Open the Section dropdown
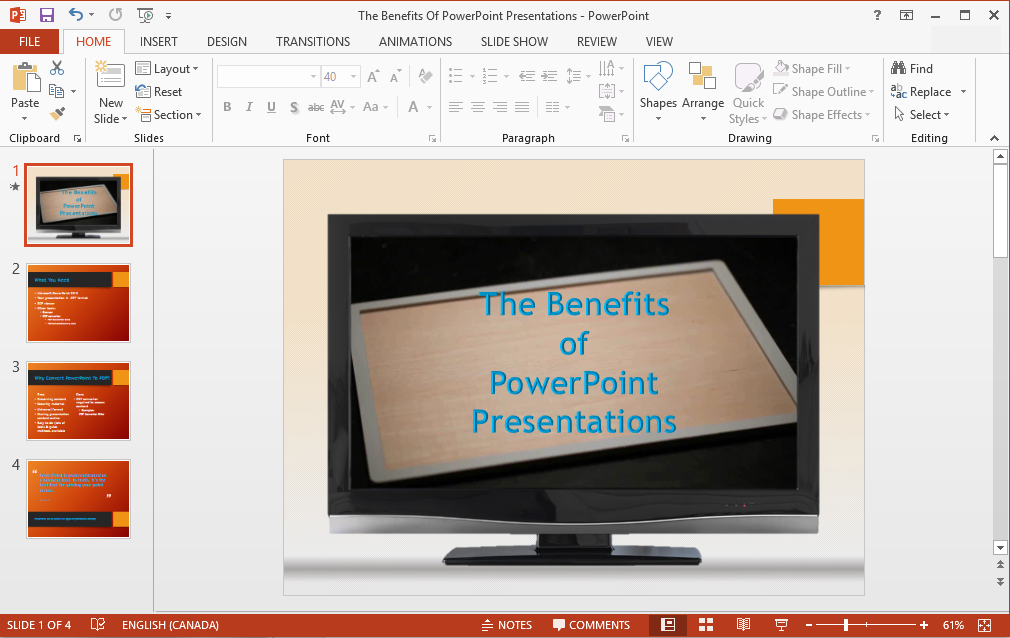The width and height of the screenshot is (1010, 638). point(169,115)
